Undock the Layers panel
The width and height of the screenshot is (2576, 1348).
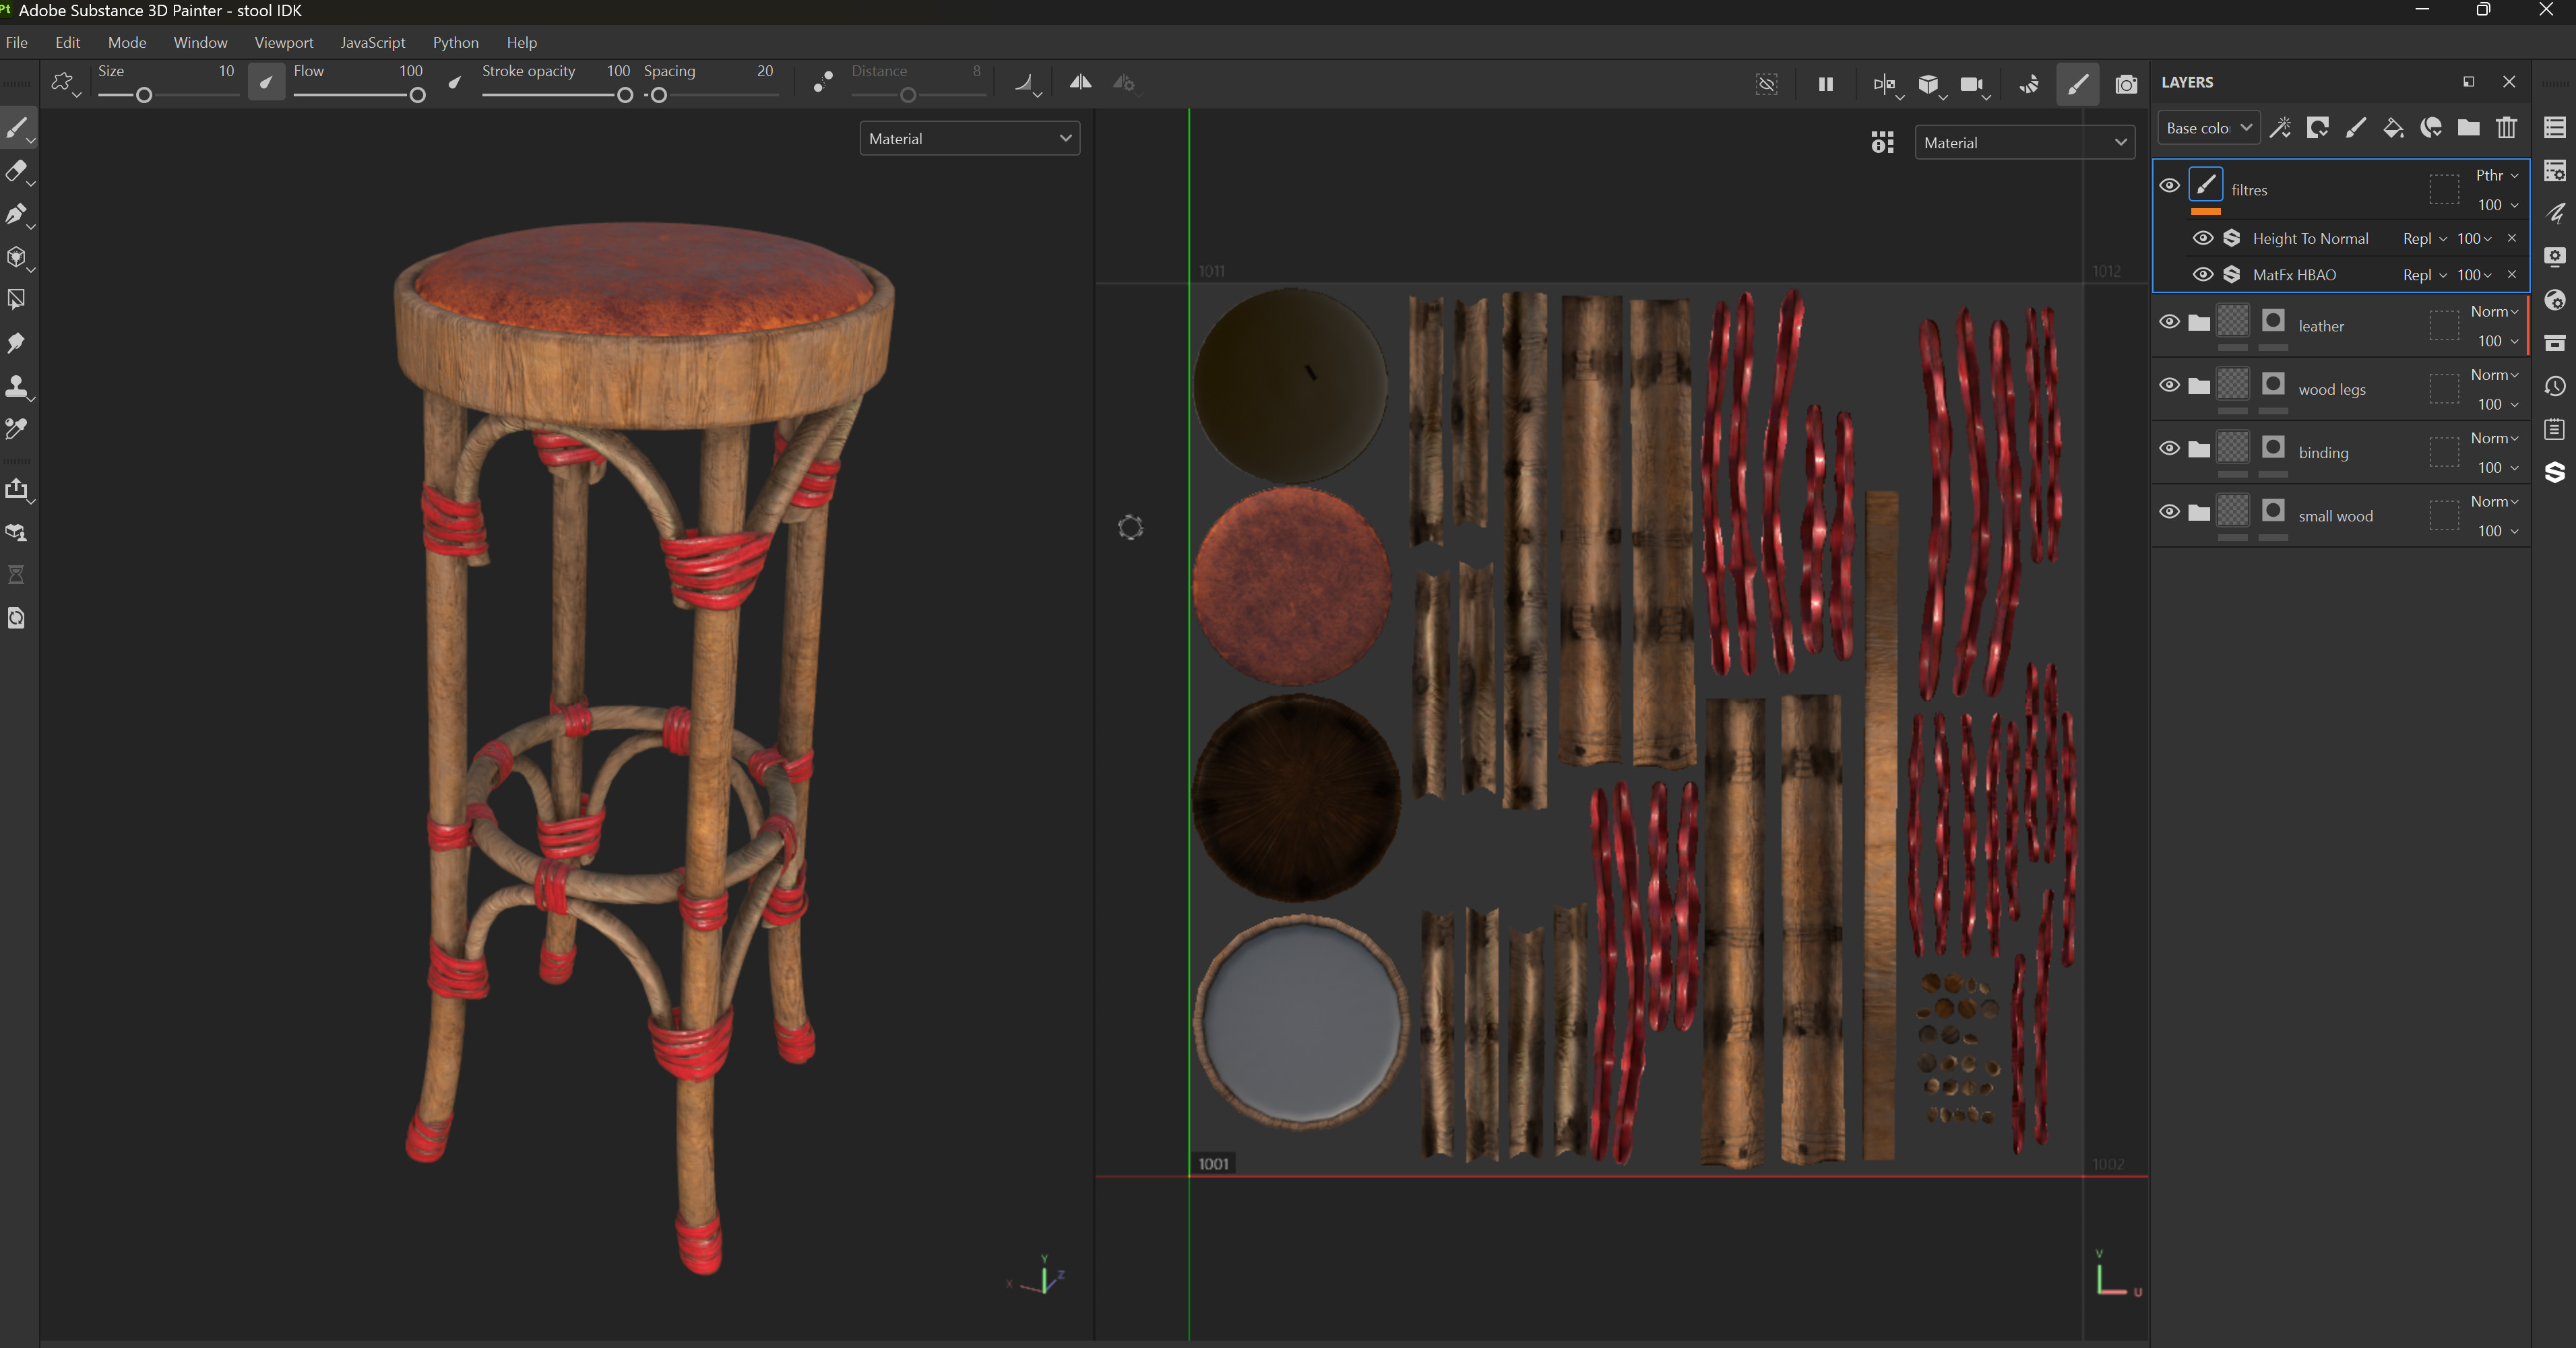[x=2468, y=82]
